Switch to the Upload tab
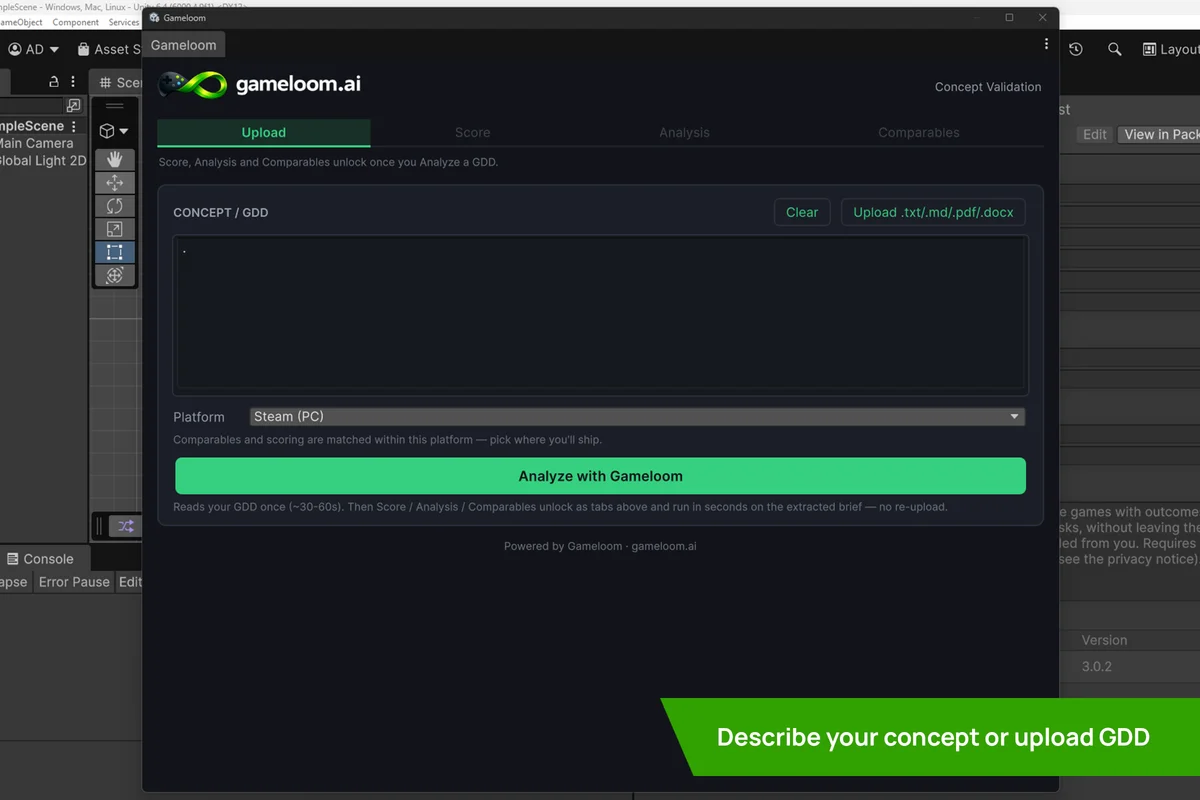This screenshot has width=1200, height=800. click(x=264, y=132)
